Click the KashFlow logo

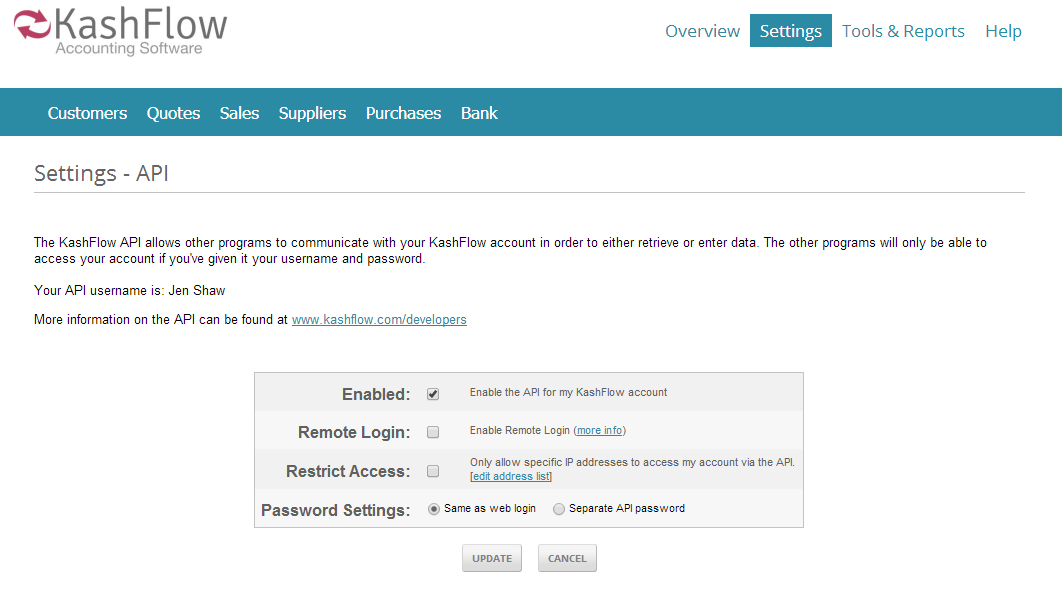pyautogui.click(x=121, y=30)
